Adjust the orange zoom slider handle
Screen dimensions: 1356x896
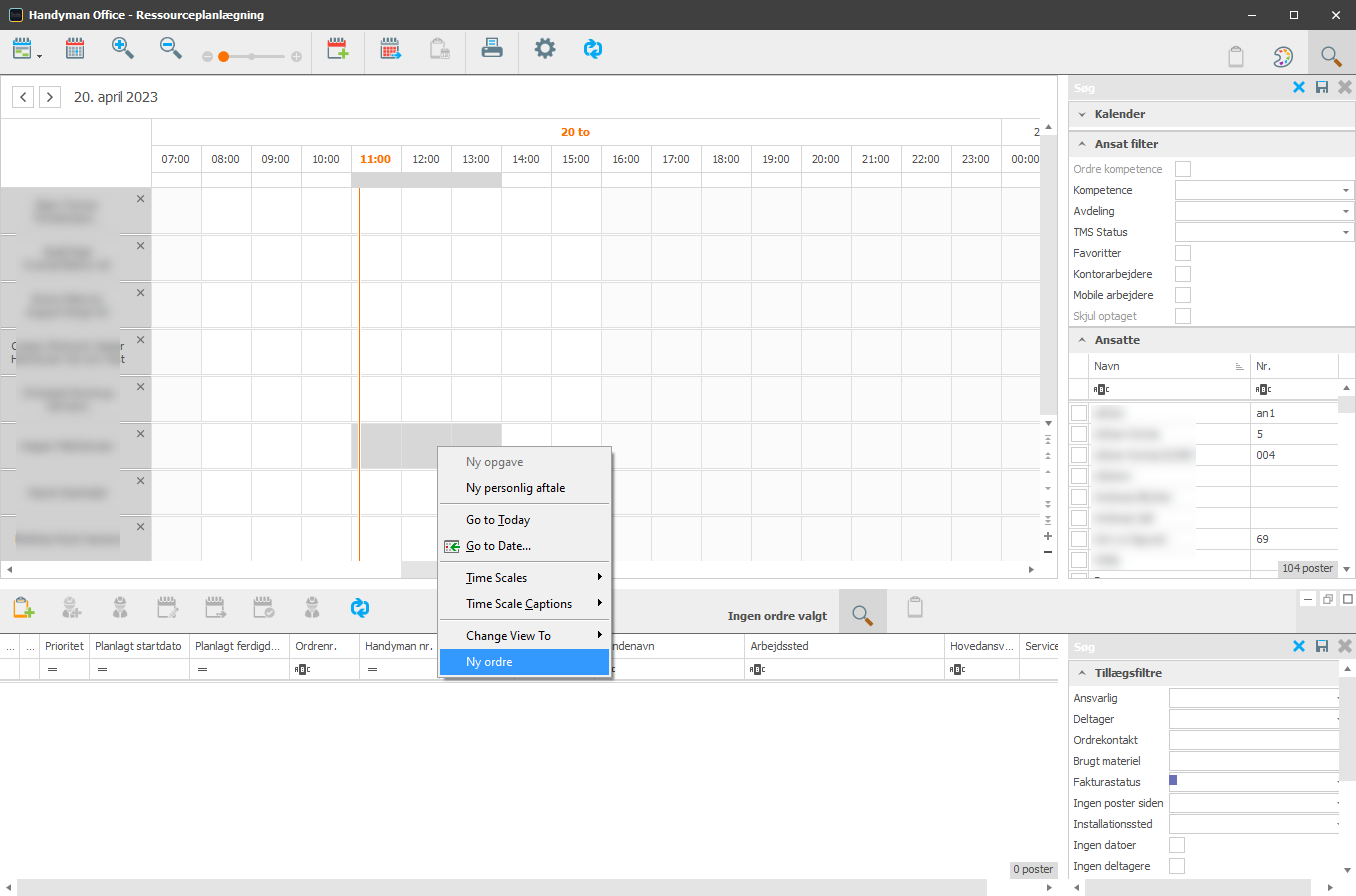pyautogui.click(x=224, y=57)
